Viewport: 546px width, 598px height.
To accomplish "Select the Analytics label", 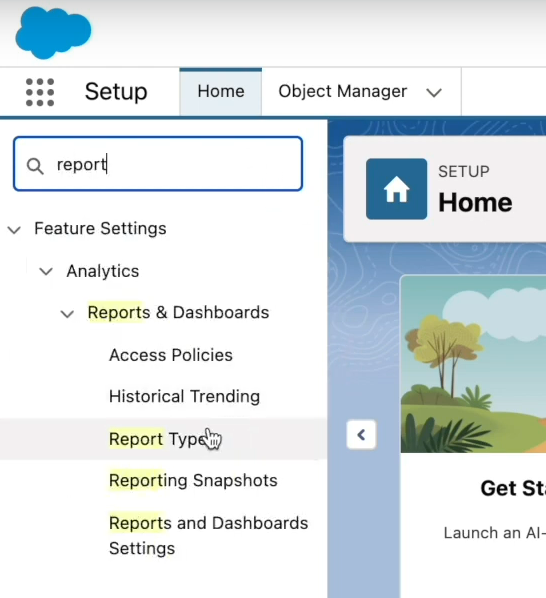I will tap(103, 271).
